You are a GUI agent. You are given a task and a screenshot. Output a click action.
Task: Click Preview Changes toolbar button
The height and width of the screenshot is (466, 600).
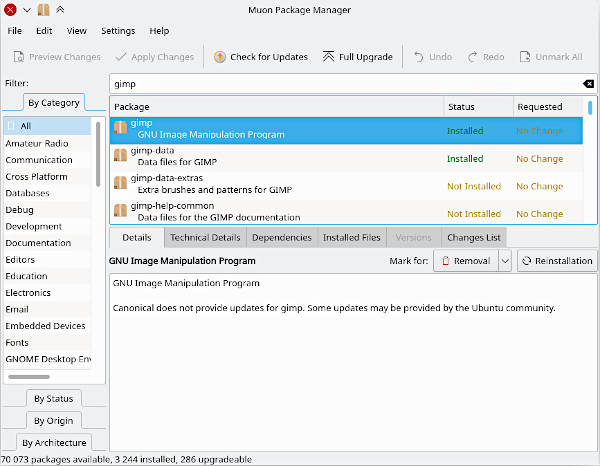[x=57, y=57]
